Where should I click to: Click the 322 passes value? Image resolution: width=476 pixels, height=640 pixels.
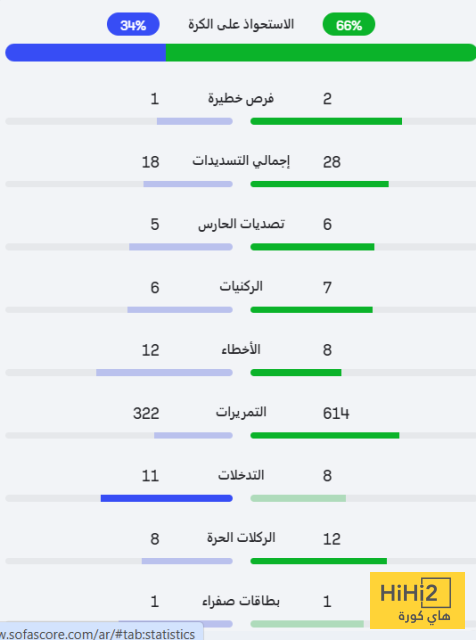coord(146,413)
